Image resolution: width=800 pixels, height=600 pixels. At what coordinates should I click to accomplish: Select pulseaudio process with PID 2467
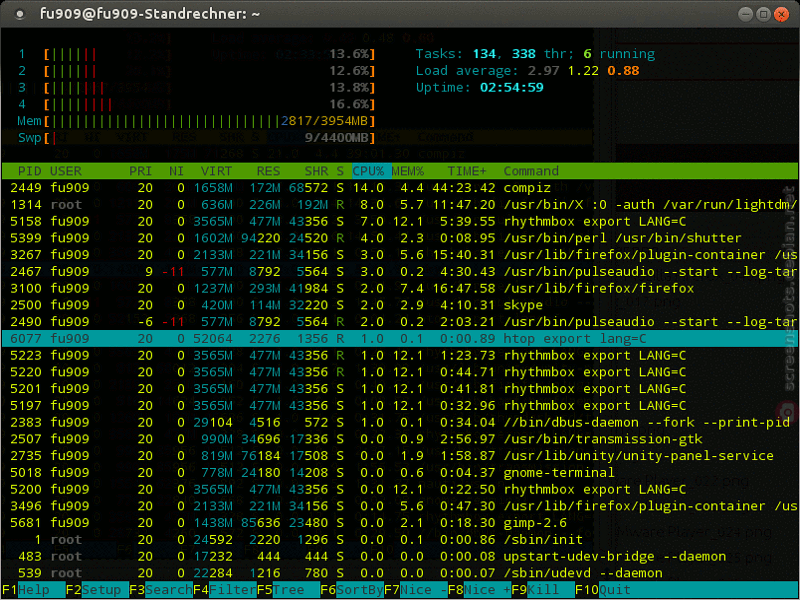point(400,271)
